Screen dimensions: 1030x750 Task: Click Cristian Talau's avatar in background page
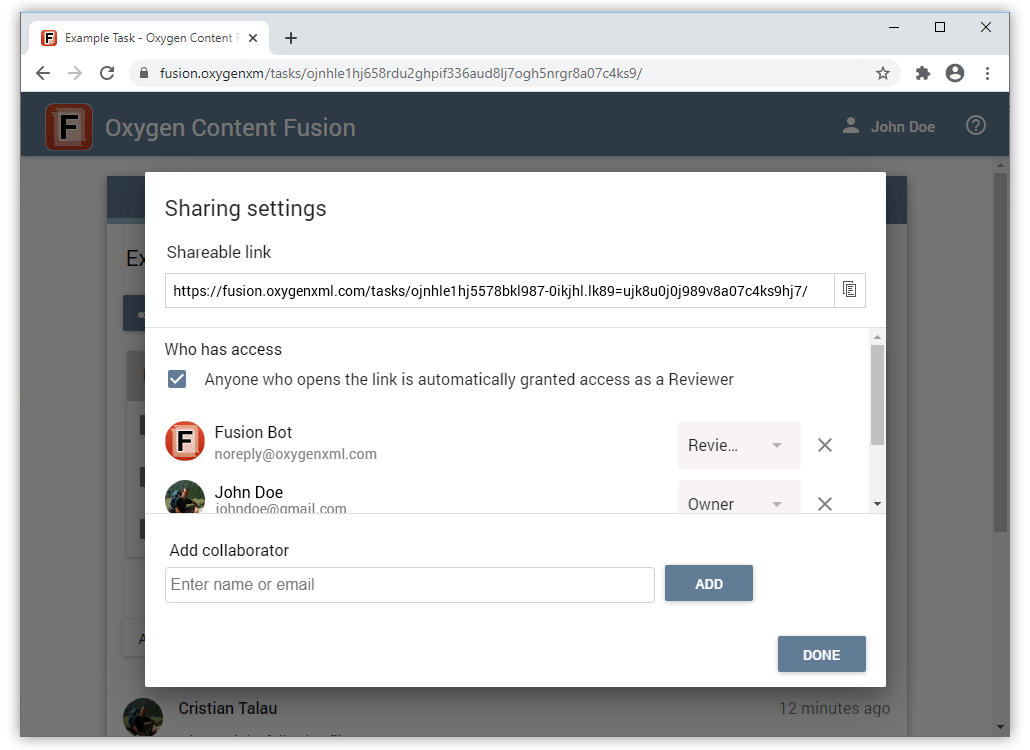coord(143,717)
